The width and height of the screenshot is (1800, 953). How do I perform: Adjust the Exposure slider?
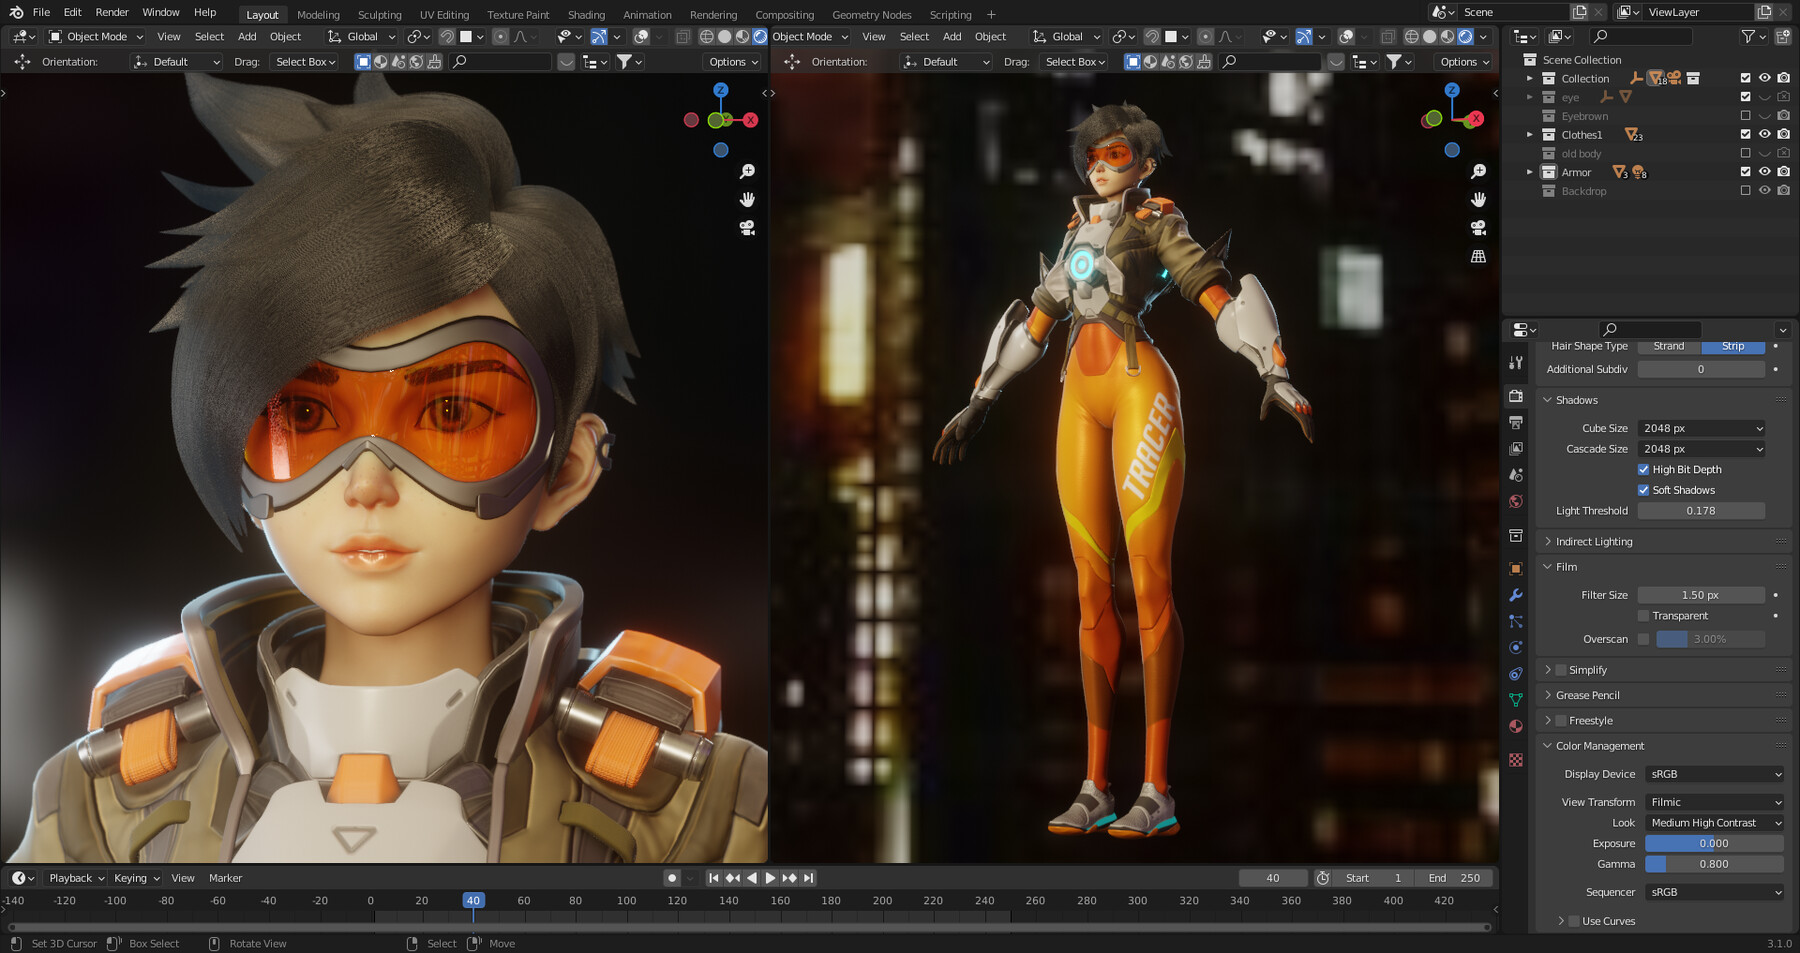1714,843
